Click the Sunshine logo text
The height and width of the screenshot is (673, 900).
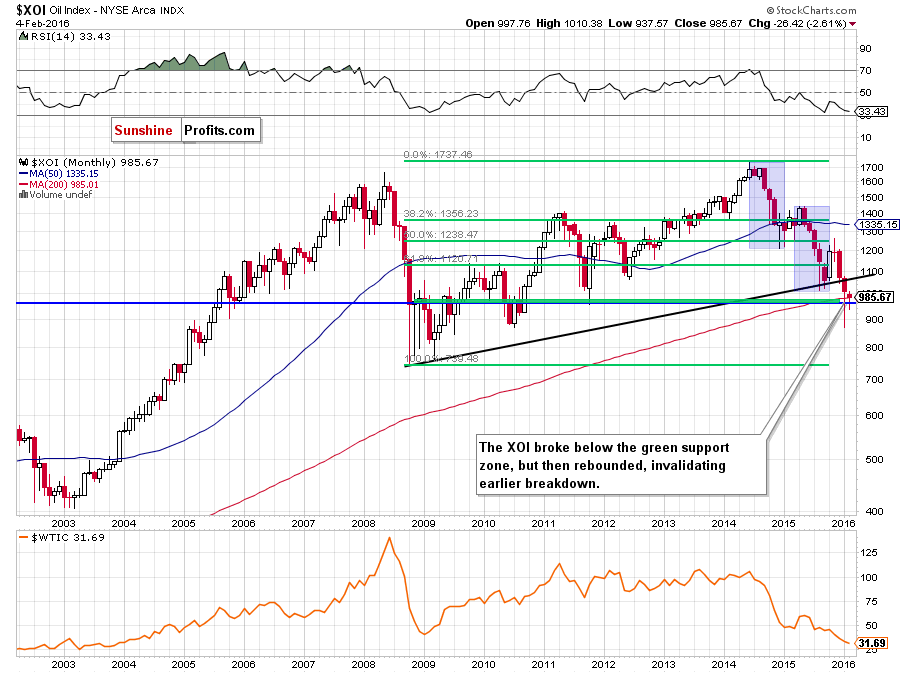143,130
